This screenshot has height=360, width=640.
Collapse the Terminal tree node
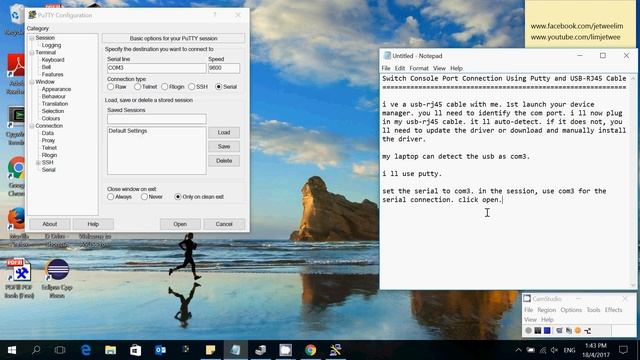pyautogui.click(x=32, y=53)
